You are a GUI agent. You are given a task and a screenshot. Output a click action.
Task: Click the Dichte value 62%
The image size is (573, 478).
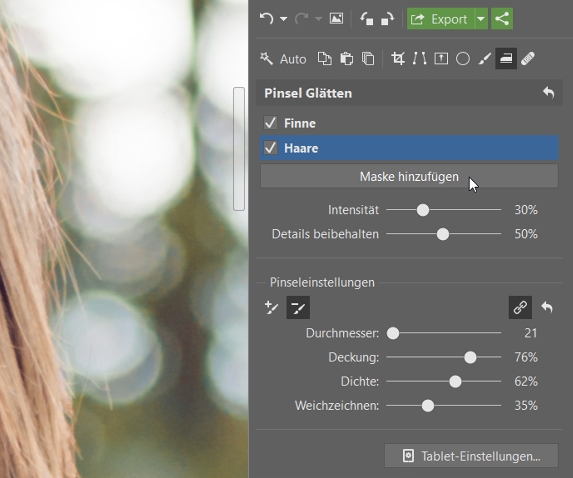[x=526, y=382]
